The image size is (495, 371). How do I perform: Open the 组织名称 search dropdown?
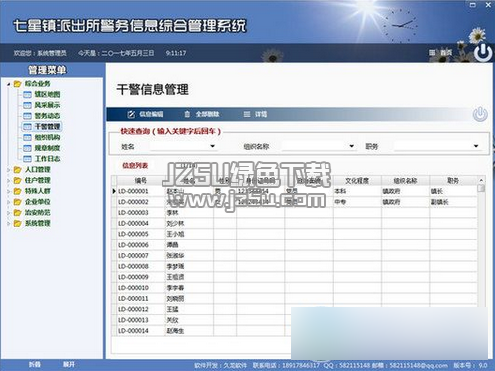(x=351, y=146)
